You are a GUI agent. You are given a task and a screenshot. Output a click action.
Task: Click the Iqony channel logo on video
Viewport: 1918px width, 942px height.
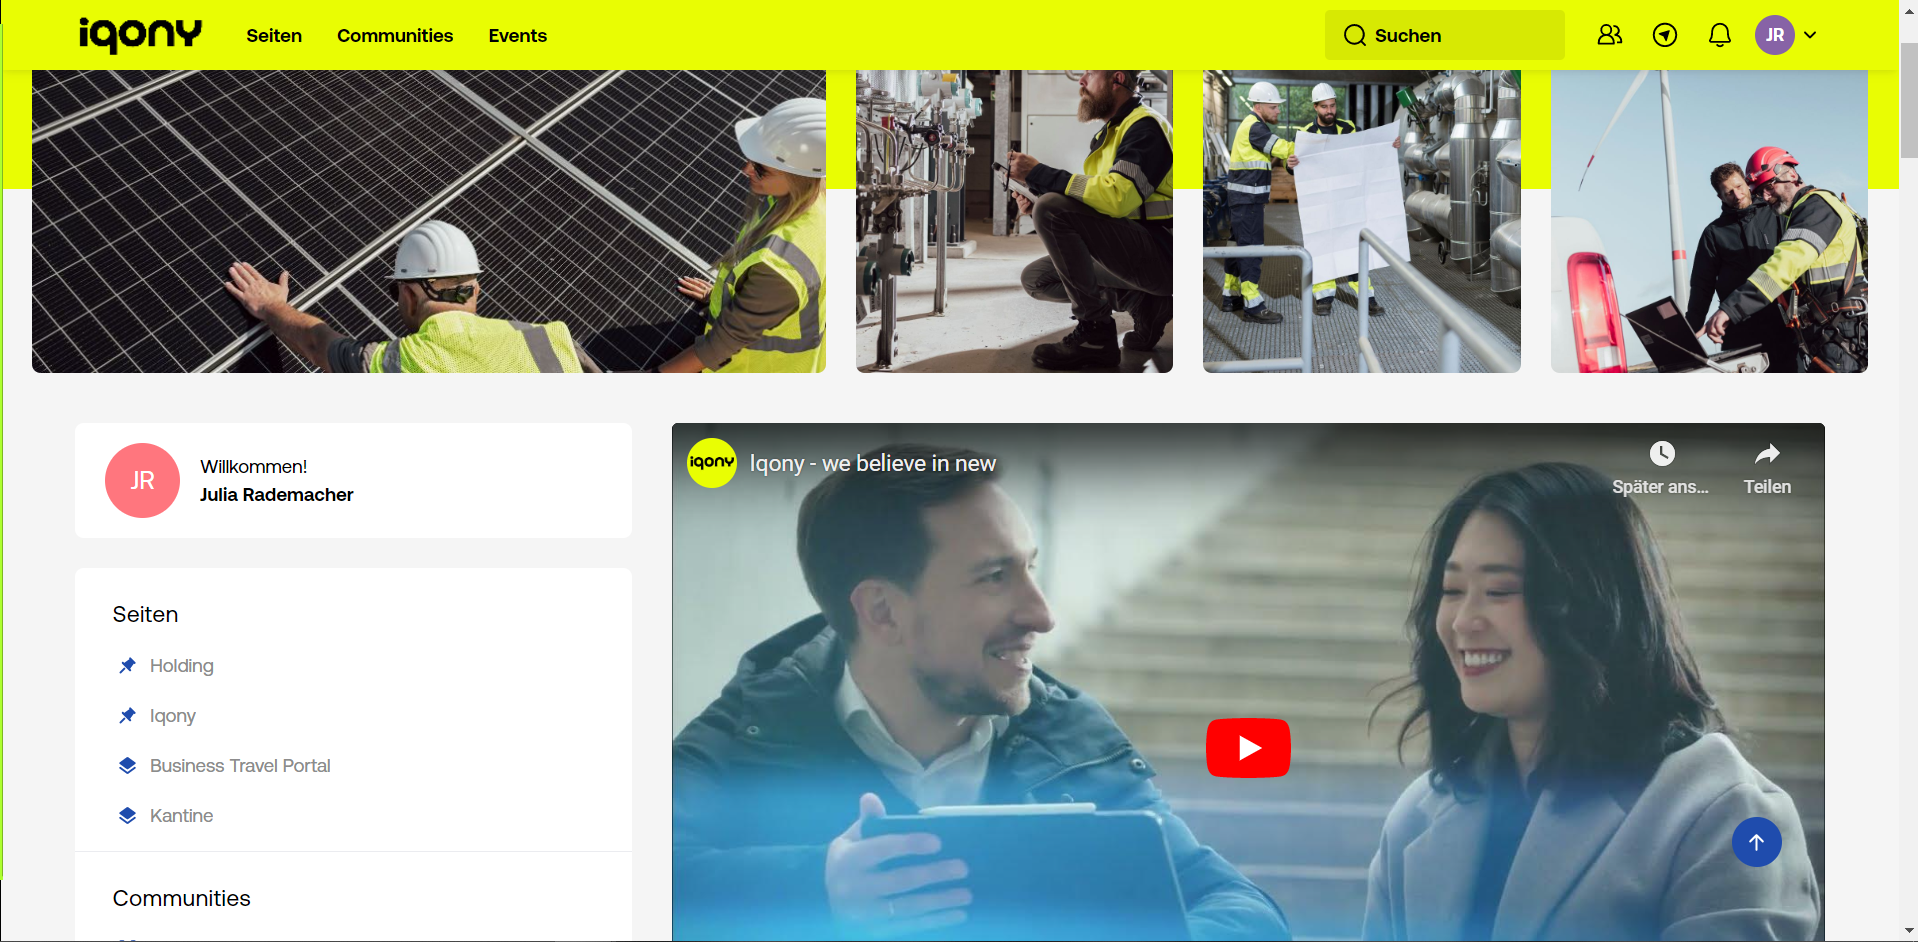tap(711, 463)
